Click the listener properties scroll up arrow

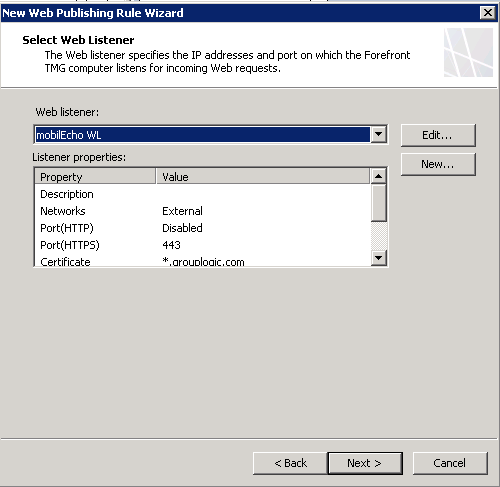click(x=378, y=176)
